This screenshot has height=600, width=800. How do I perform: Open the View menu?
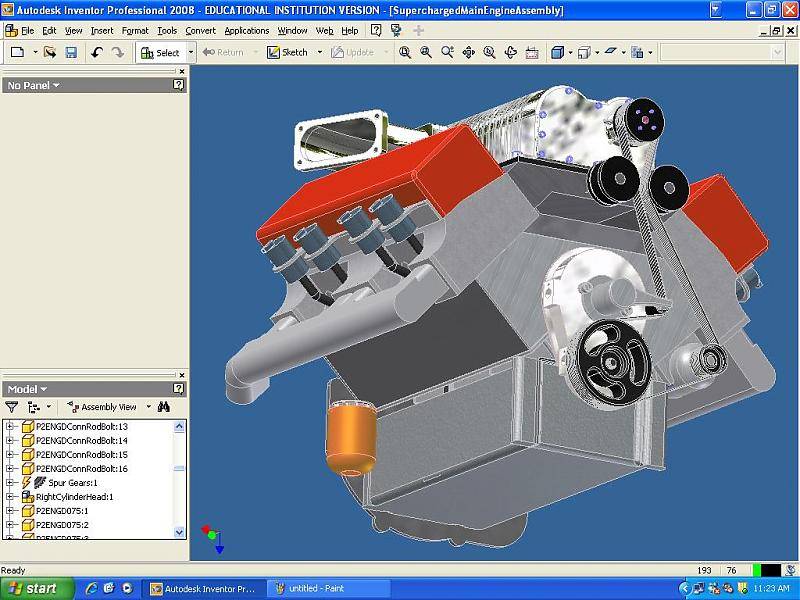pos(73,31)
